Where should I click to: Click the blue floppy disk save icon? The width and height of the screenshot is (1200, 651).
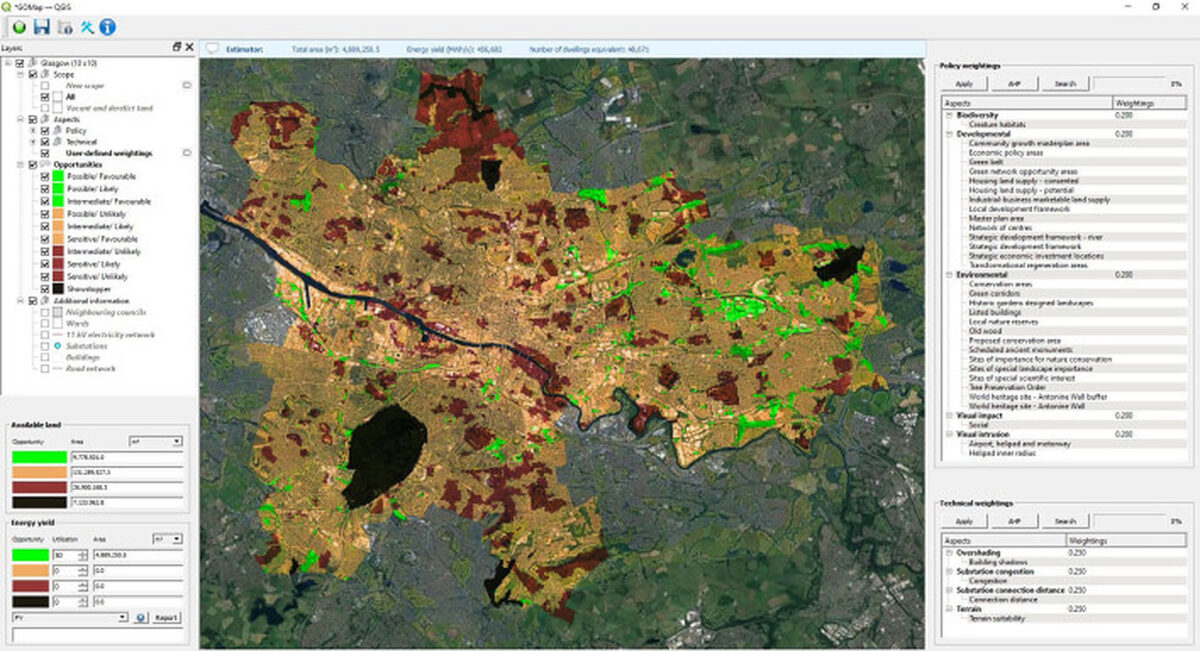tap(41, 26)
